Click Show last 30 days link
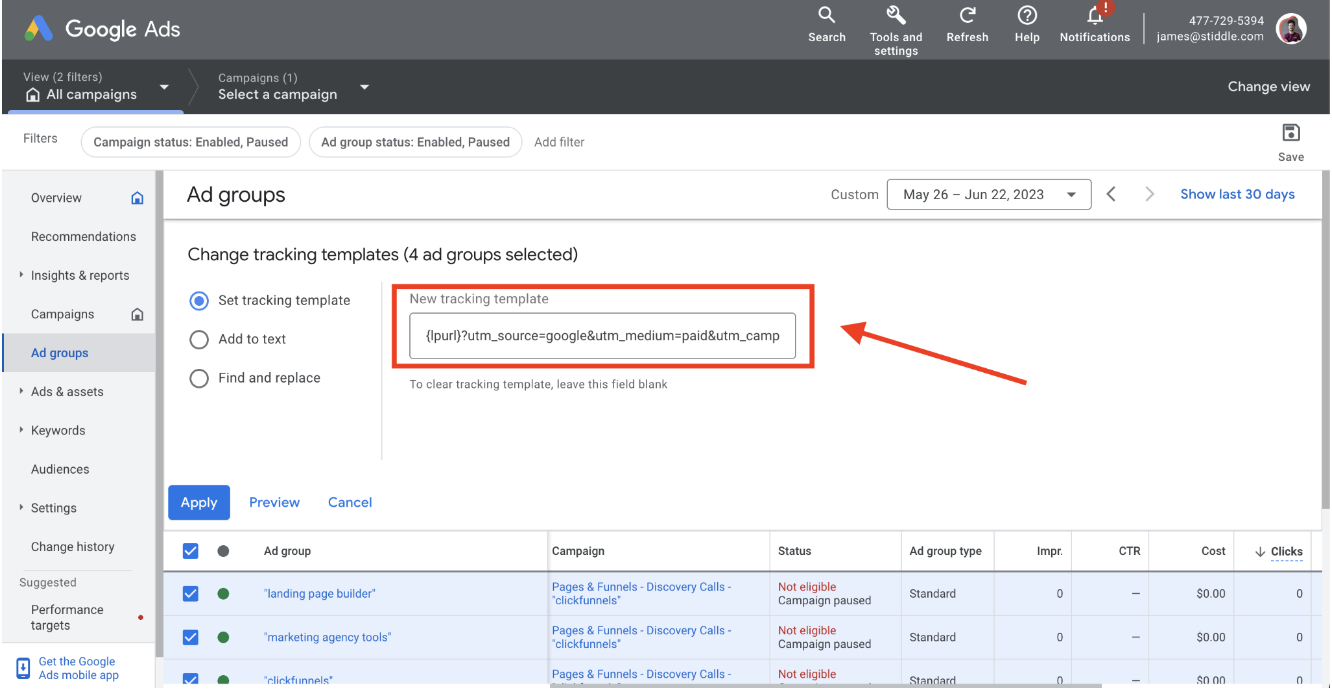The width and height of the screenshot is (1332, 690). pos(1237,194)
